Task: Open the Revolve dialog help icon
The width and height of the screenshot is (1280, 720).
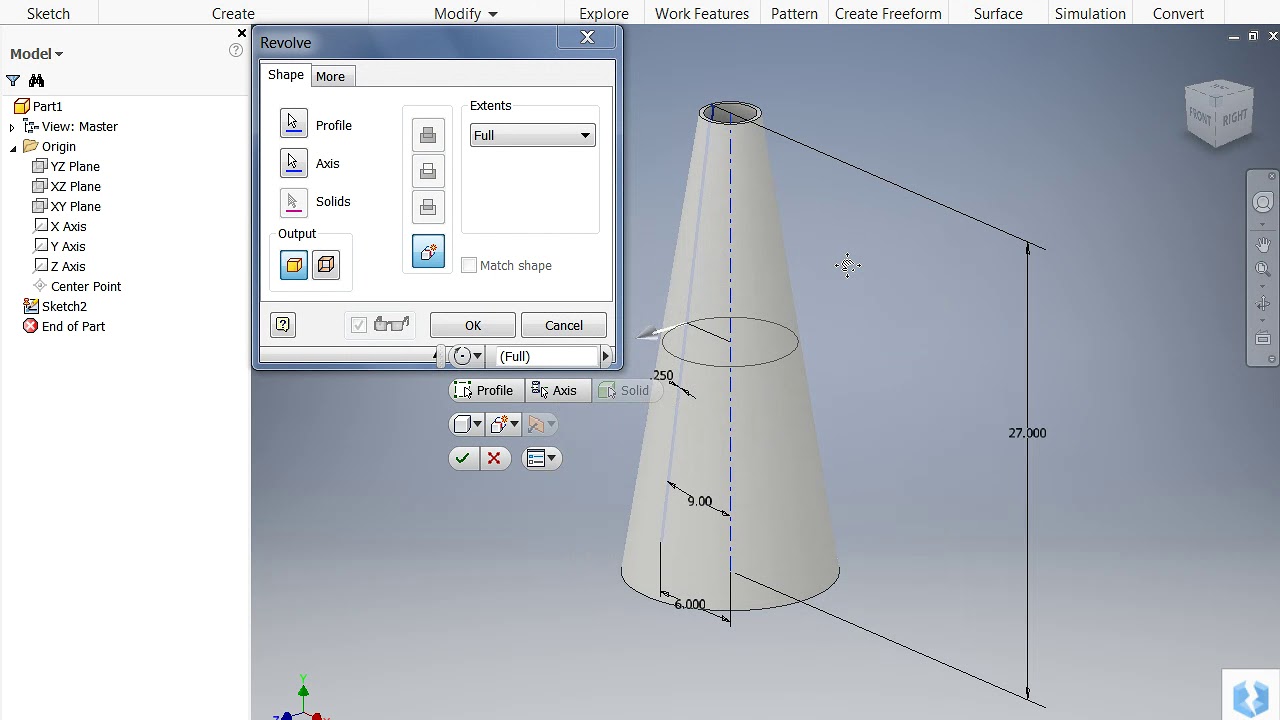Action: pyautogui.click(x=283, y=324)
